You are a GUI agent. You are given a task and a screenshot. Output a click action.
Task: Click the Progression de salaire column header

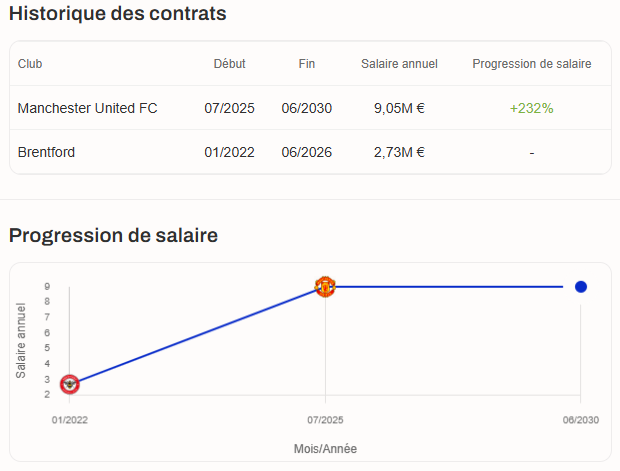[531, 64]
